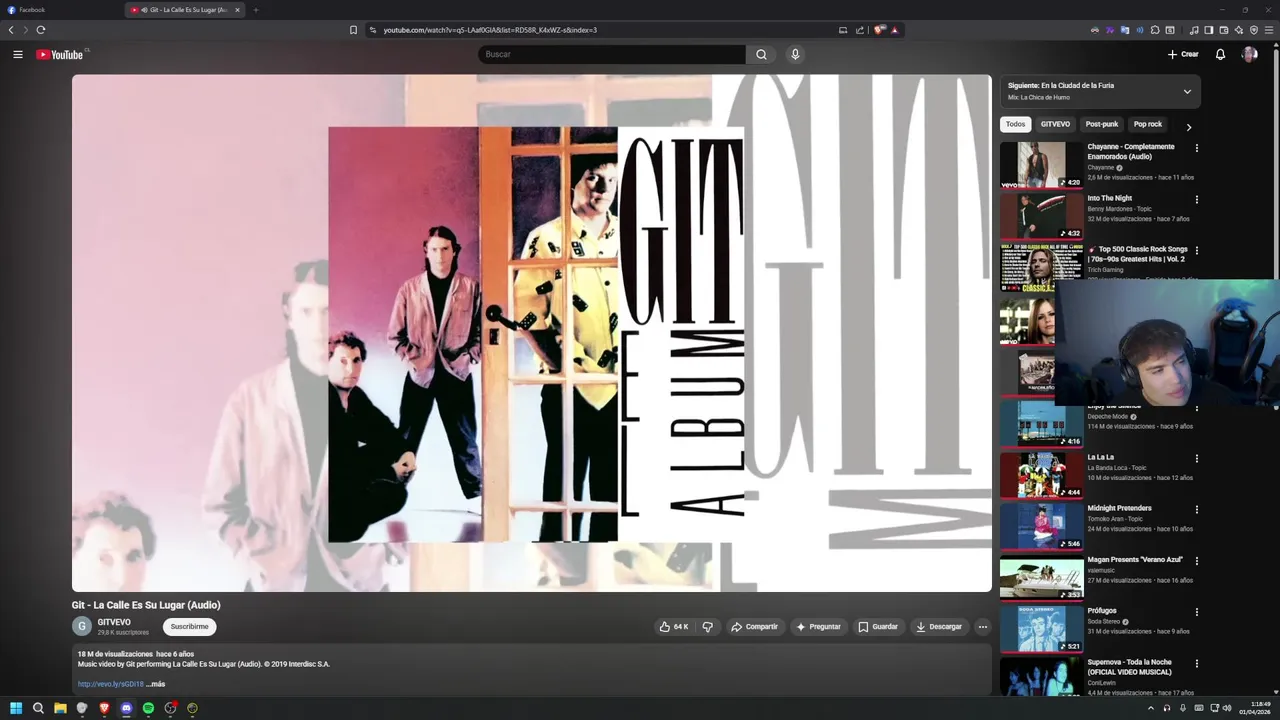Select the Todos filter chip

tap(1015, 124)
